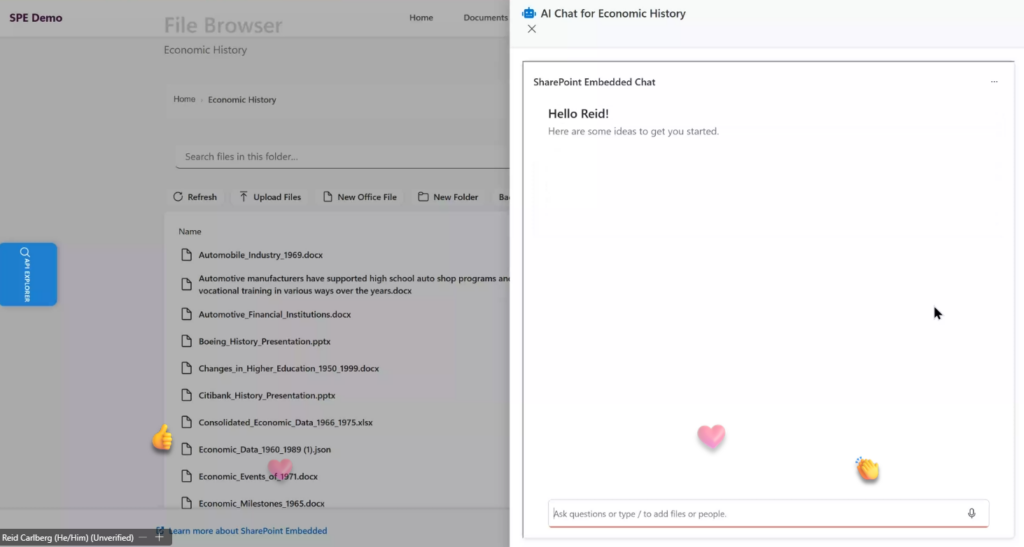This screenshot has width=1024, height=547.
Task: Click the Refresh icon
Action: click(178, 196)
